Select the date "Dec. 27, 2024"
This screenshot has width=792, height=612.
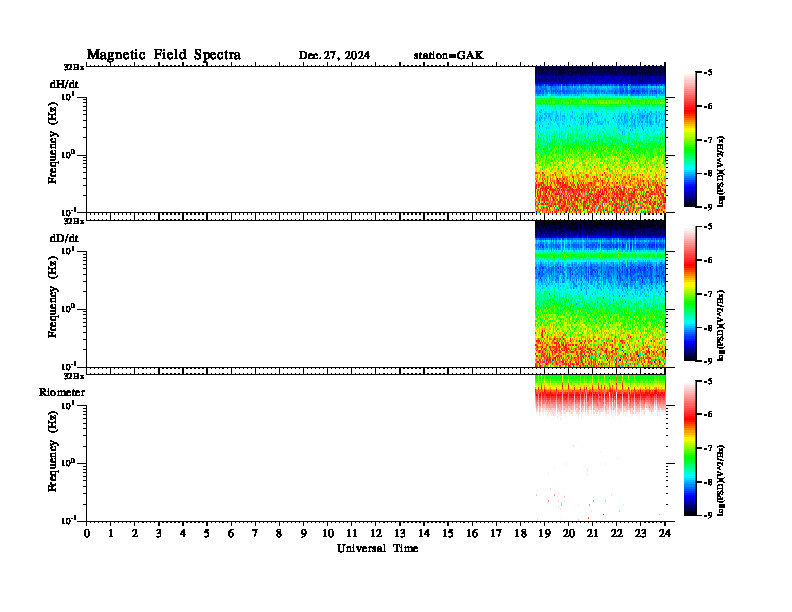[x=334, y=56]
